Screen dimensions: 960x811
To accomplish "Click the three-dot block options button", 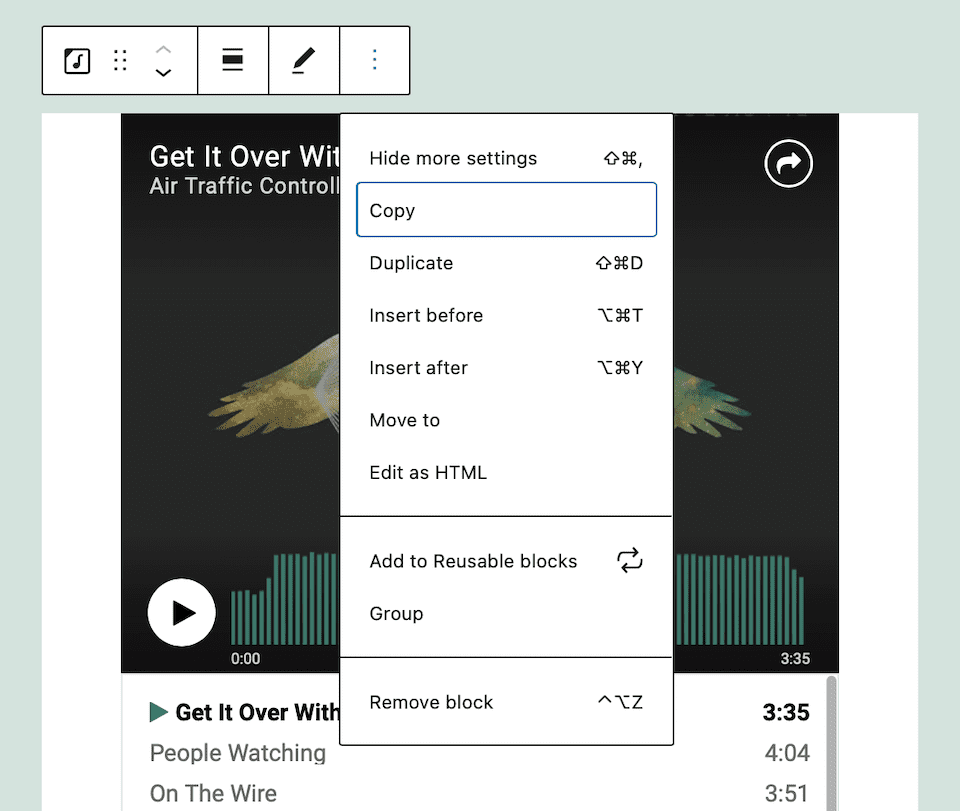I will (x=375, y=61).
